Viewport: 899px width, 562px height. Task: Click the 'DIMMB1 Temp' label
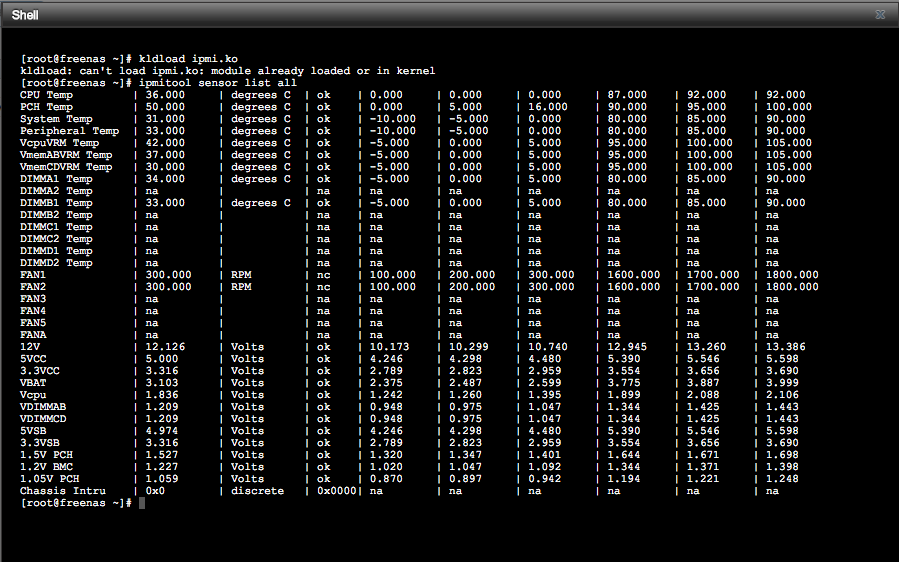point(56,204)
